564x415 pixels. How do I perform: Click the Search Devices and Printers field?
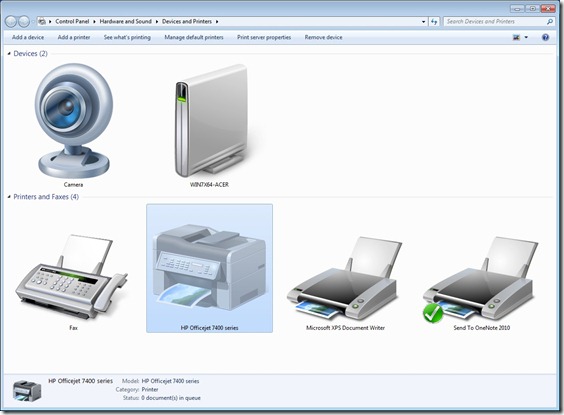point(498,22)
